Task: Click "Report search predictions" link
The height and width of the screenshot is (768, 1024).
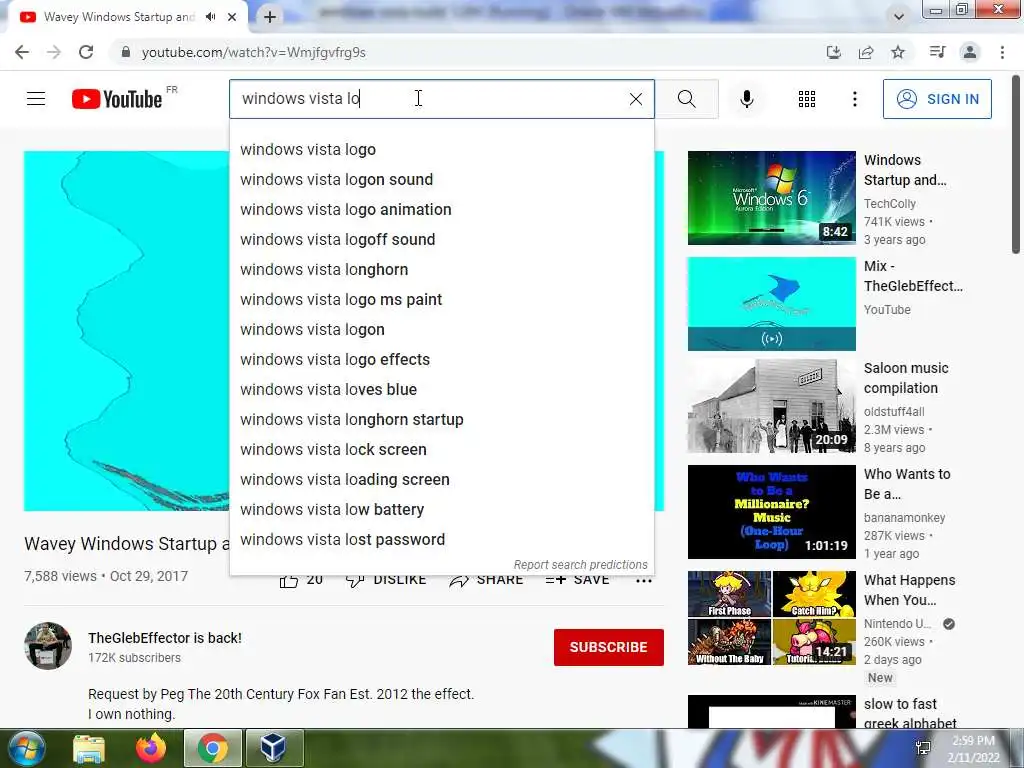Action: pos(580,564)
